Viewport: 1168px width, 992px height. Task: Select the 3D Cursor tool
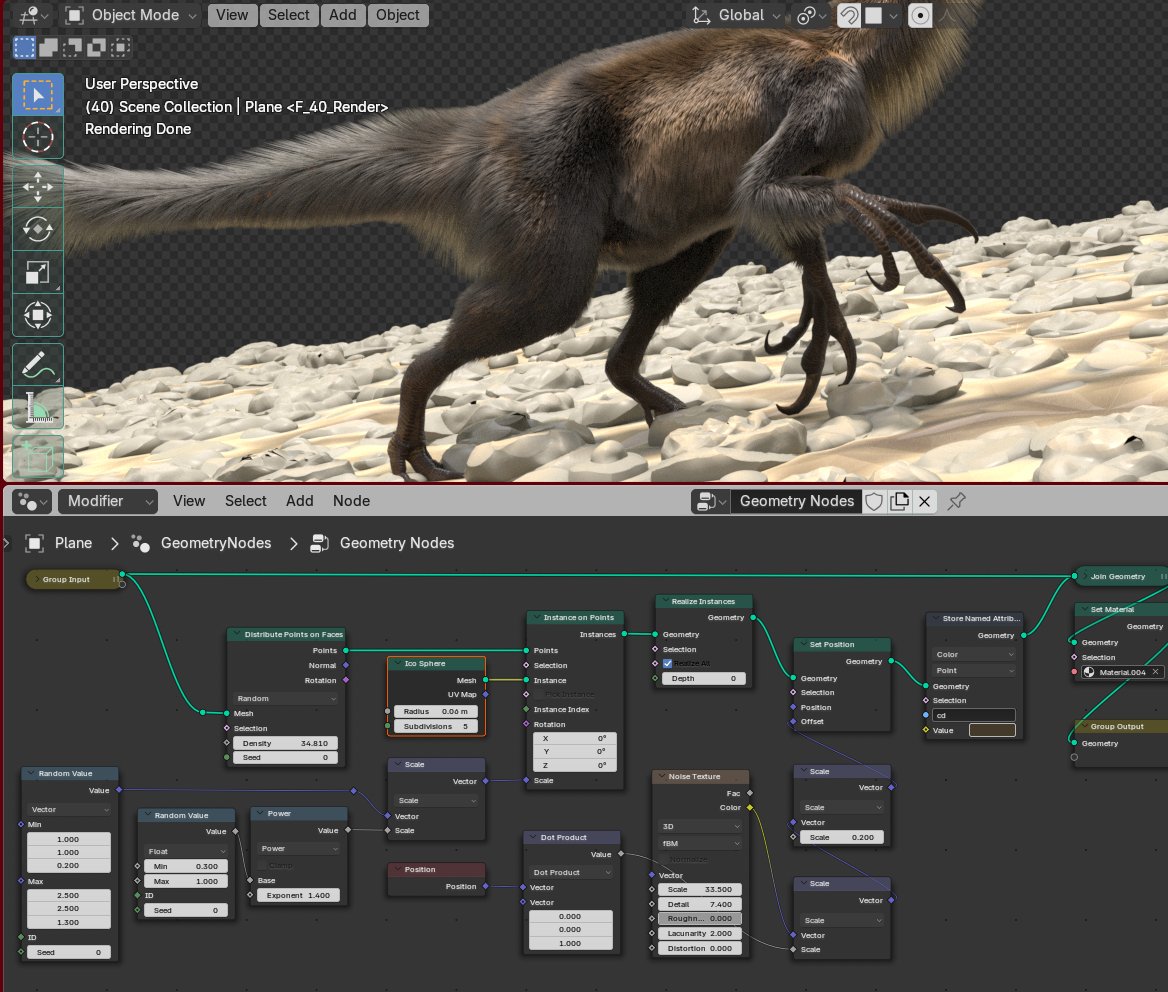38,137
